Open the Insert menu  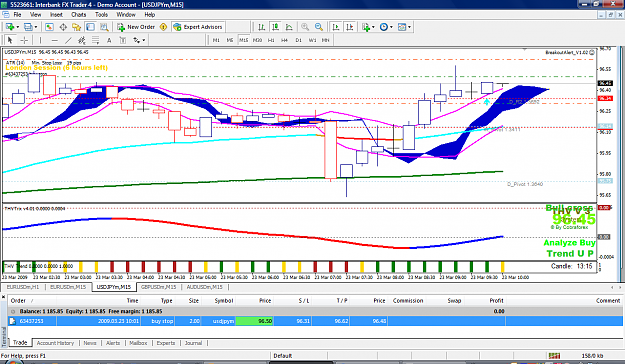point(56,15)
